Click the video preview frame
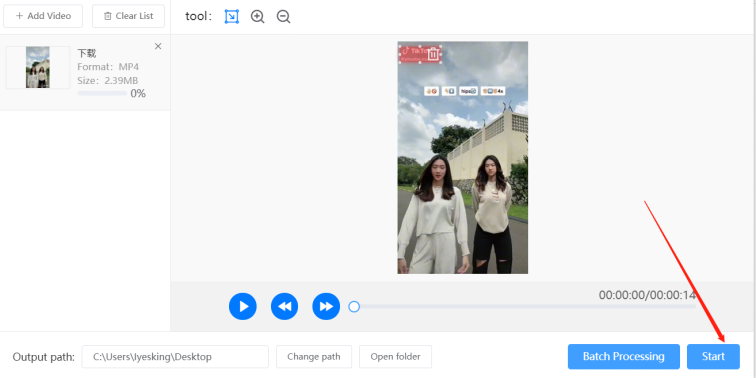The width and height of the screenshot is (756, 378). pos(462,158)
